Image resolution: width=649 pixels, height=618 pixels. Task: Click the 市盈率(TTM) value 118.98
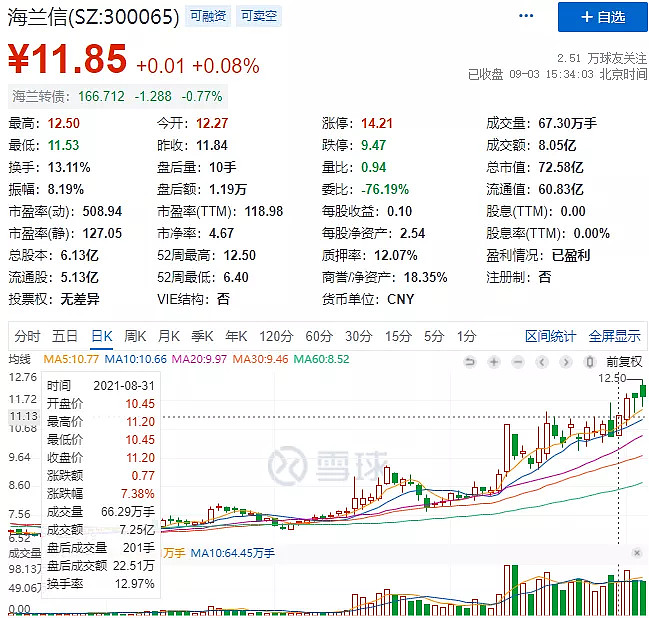264,212
